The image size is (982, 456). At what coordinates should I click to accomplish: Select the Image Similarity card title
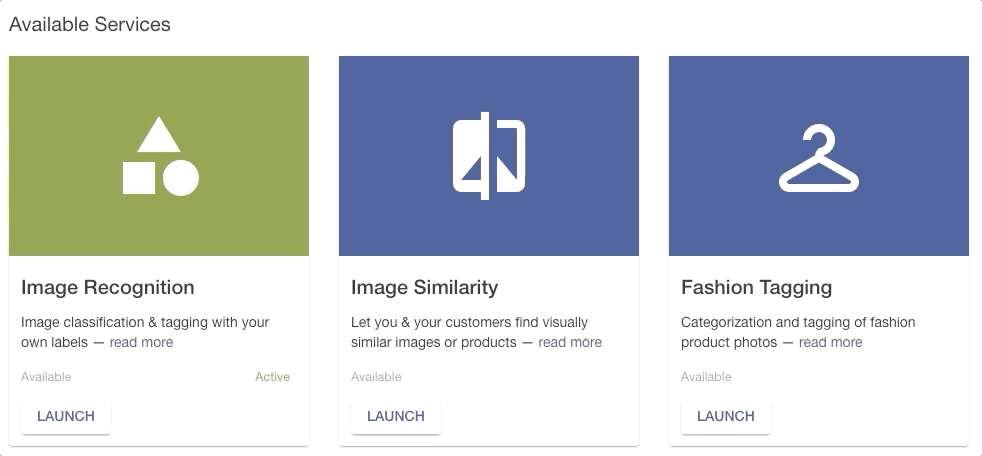tap(425, 288)
